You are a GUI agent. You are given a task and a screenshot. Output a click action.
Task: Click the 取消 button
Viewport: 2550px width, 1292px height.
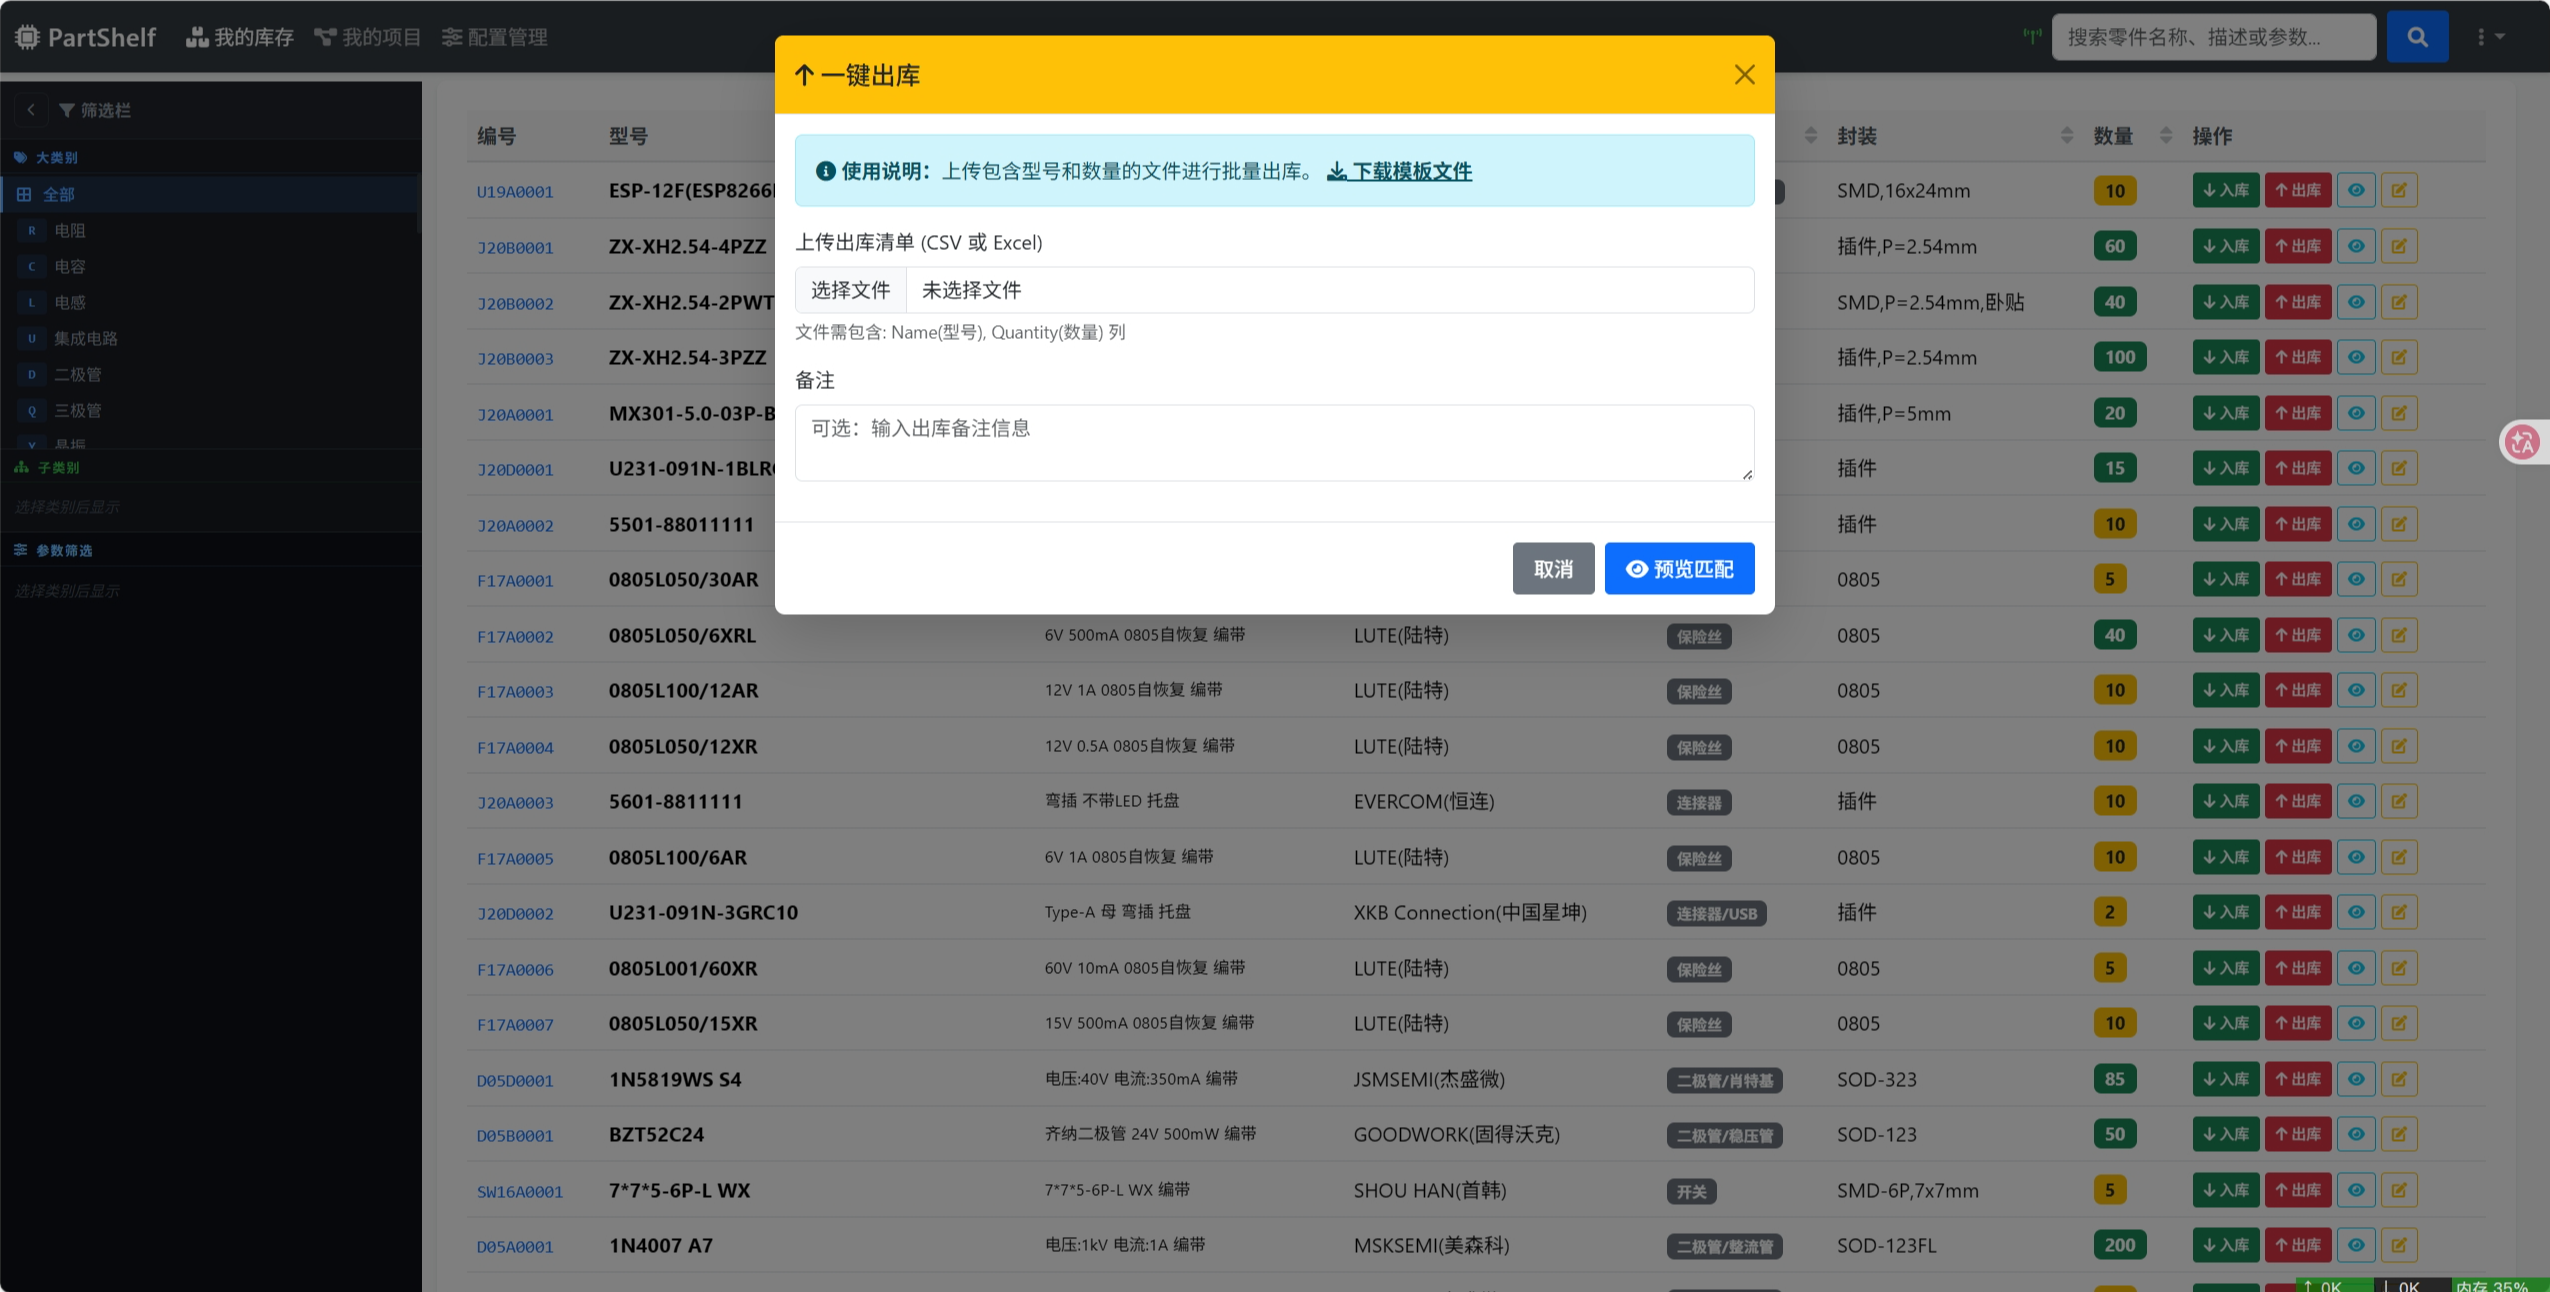(1553, 569)
